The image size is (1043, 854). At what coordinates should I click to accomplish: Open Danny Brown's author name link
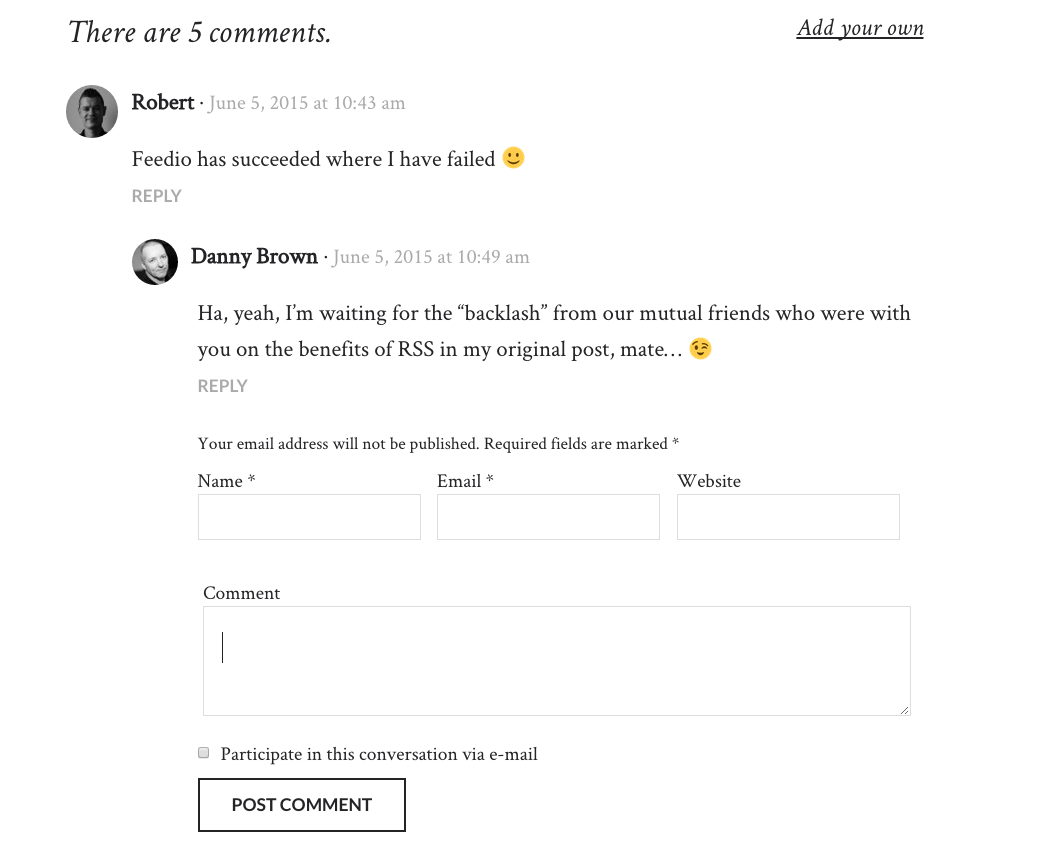(x=254, y=257)
